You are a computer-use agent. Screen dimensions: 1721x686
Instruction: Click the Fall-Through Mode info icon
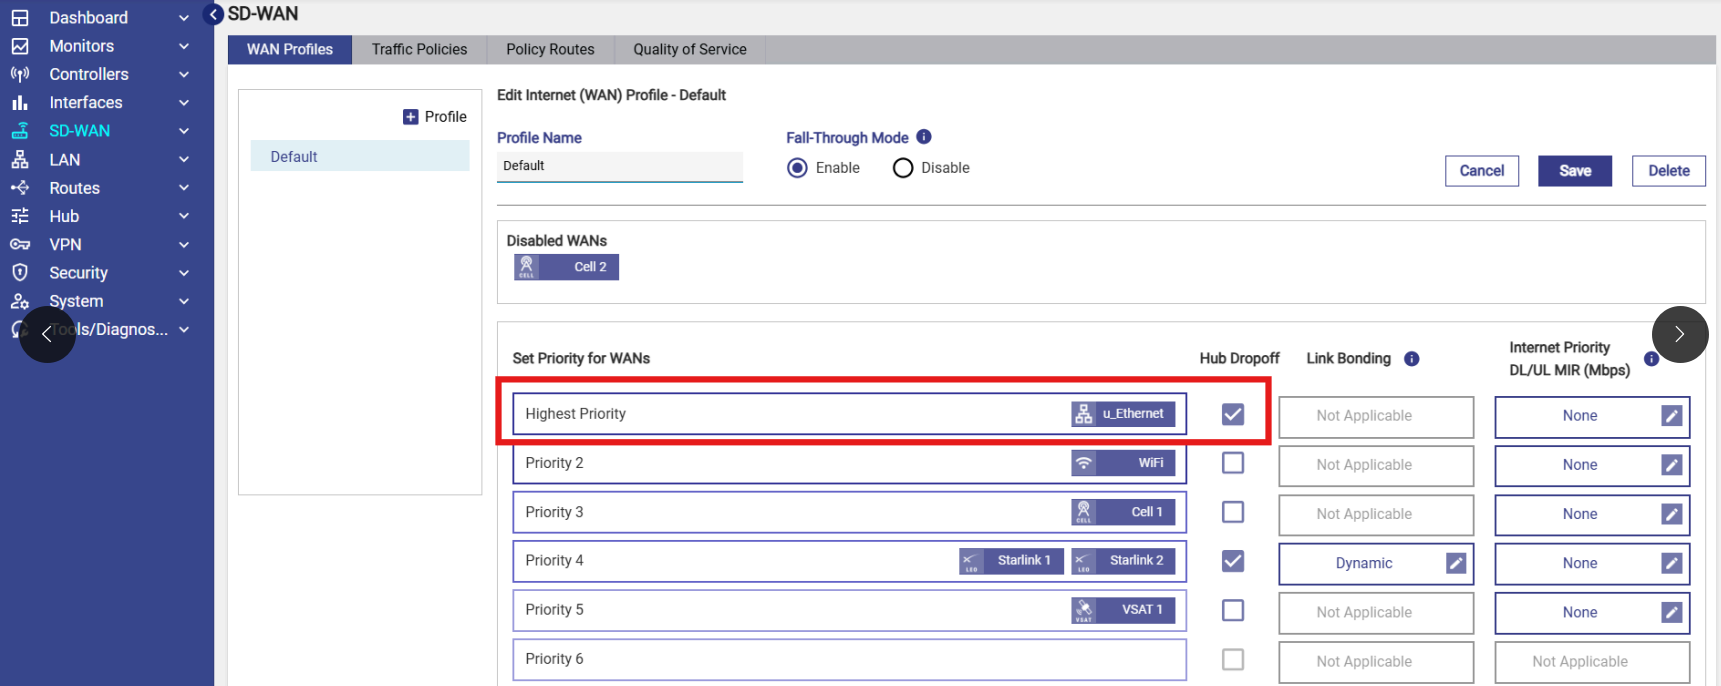click(924, 137)
